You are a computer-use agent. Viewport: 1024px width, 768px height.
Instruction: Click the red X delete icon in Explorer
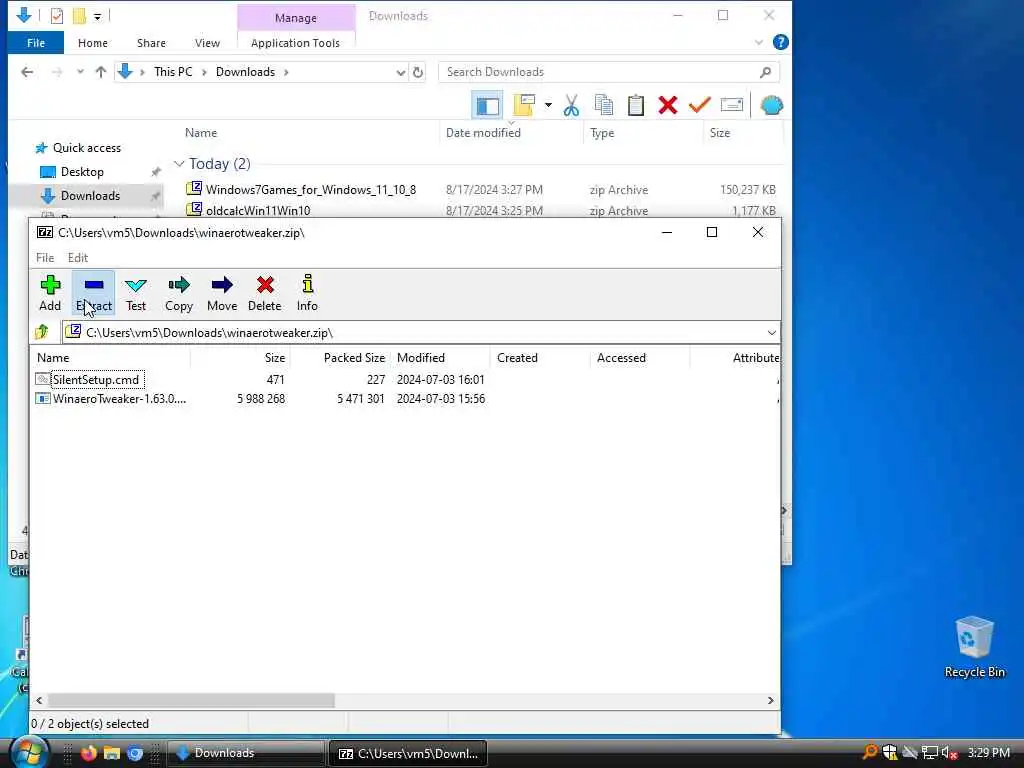click(x=667, y=105)
